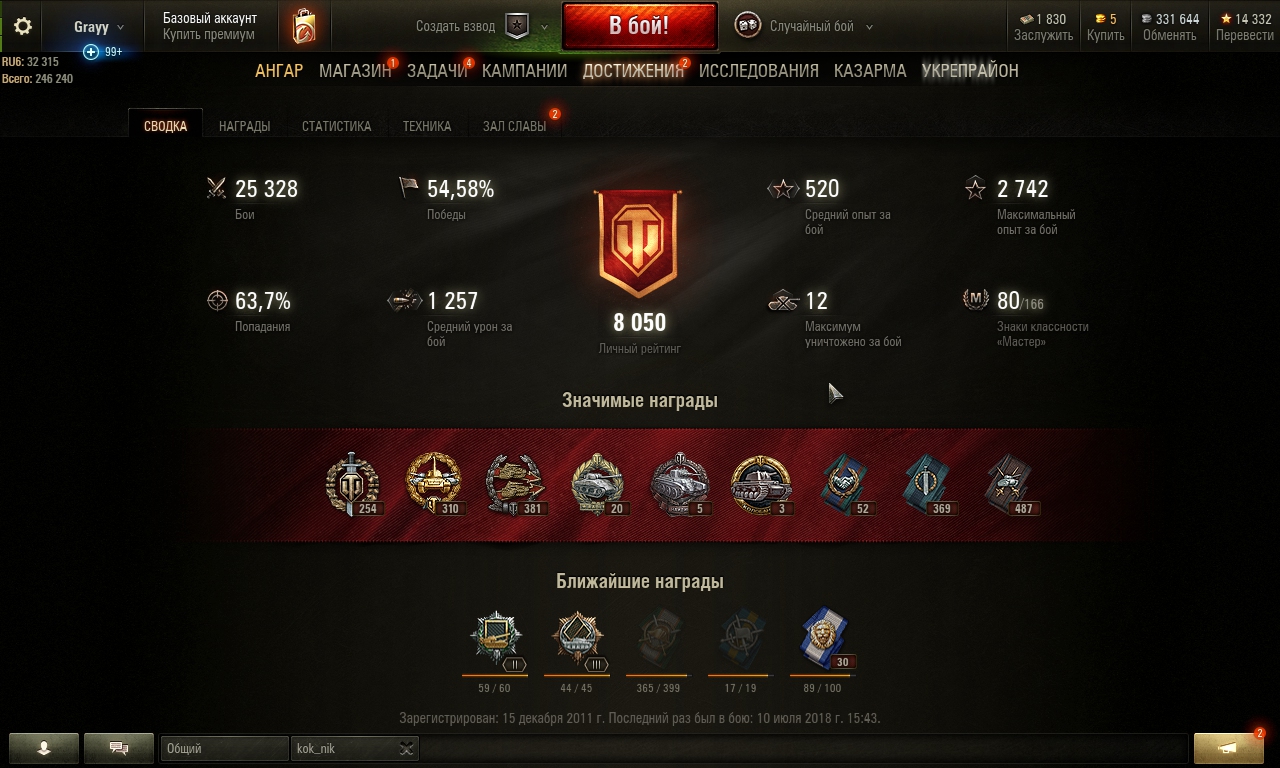This screenshot has width=1280, height=768.
Task: Open the Общий chat channel tab
Action: point(225,748)
